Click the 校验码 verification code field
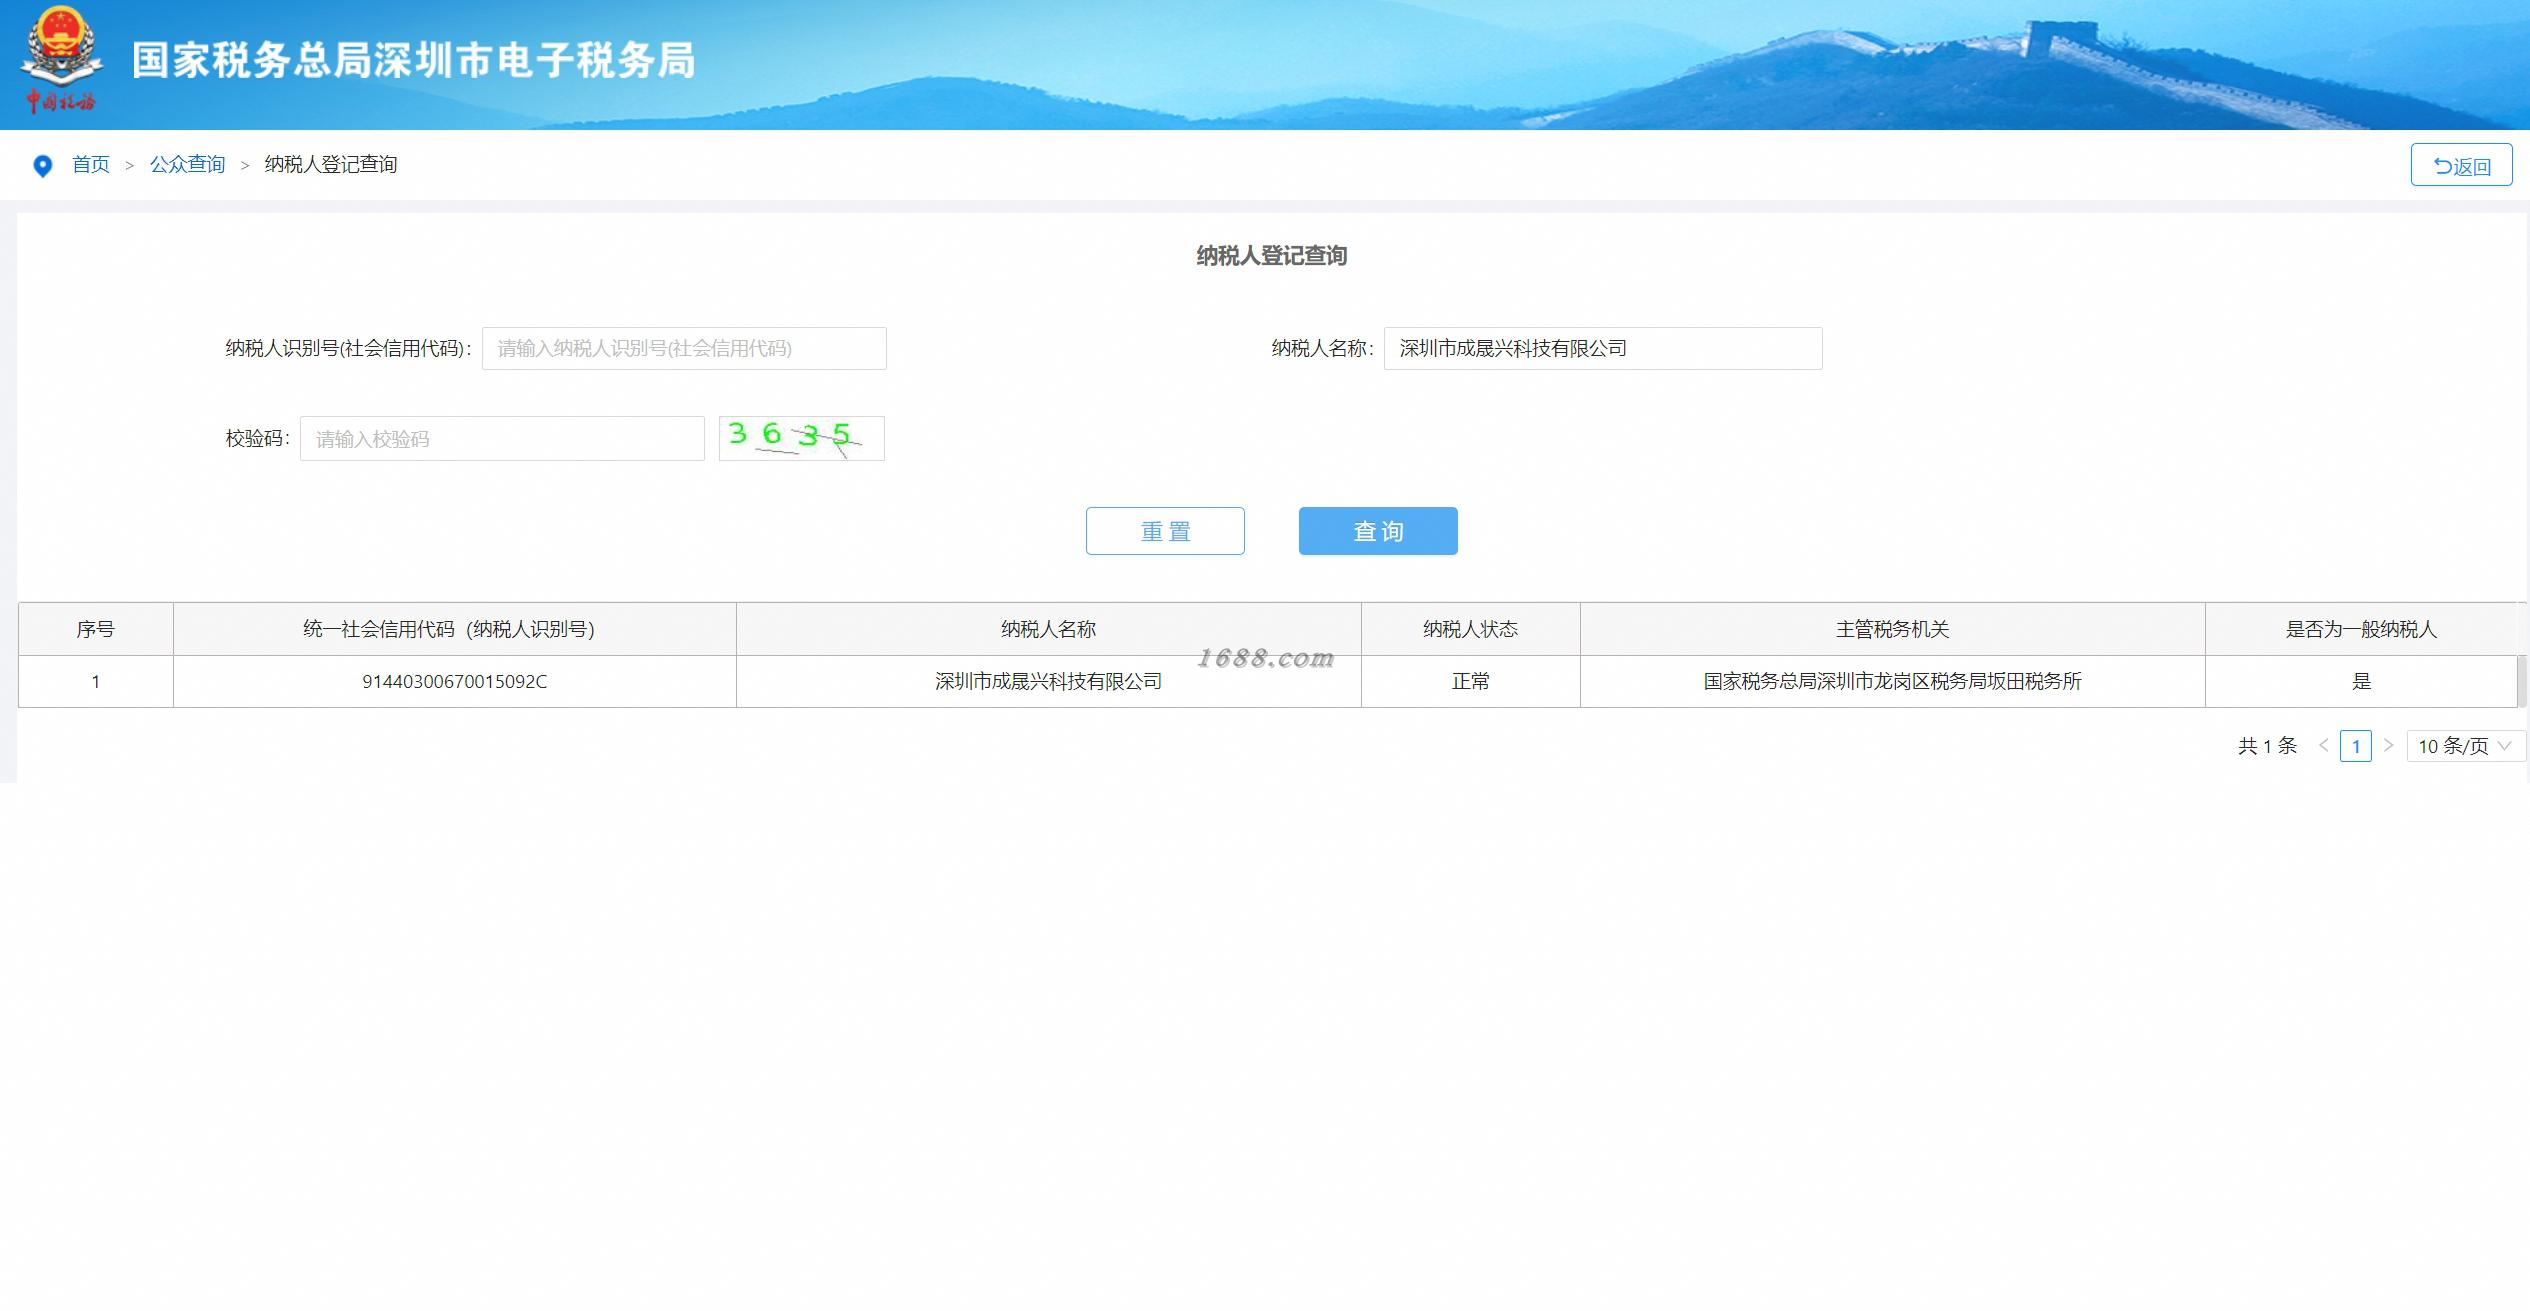Screen dimensions: 2530x1311 coord(502,439)
